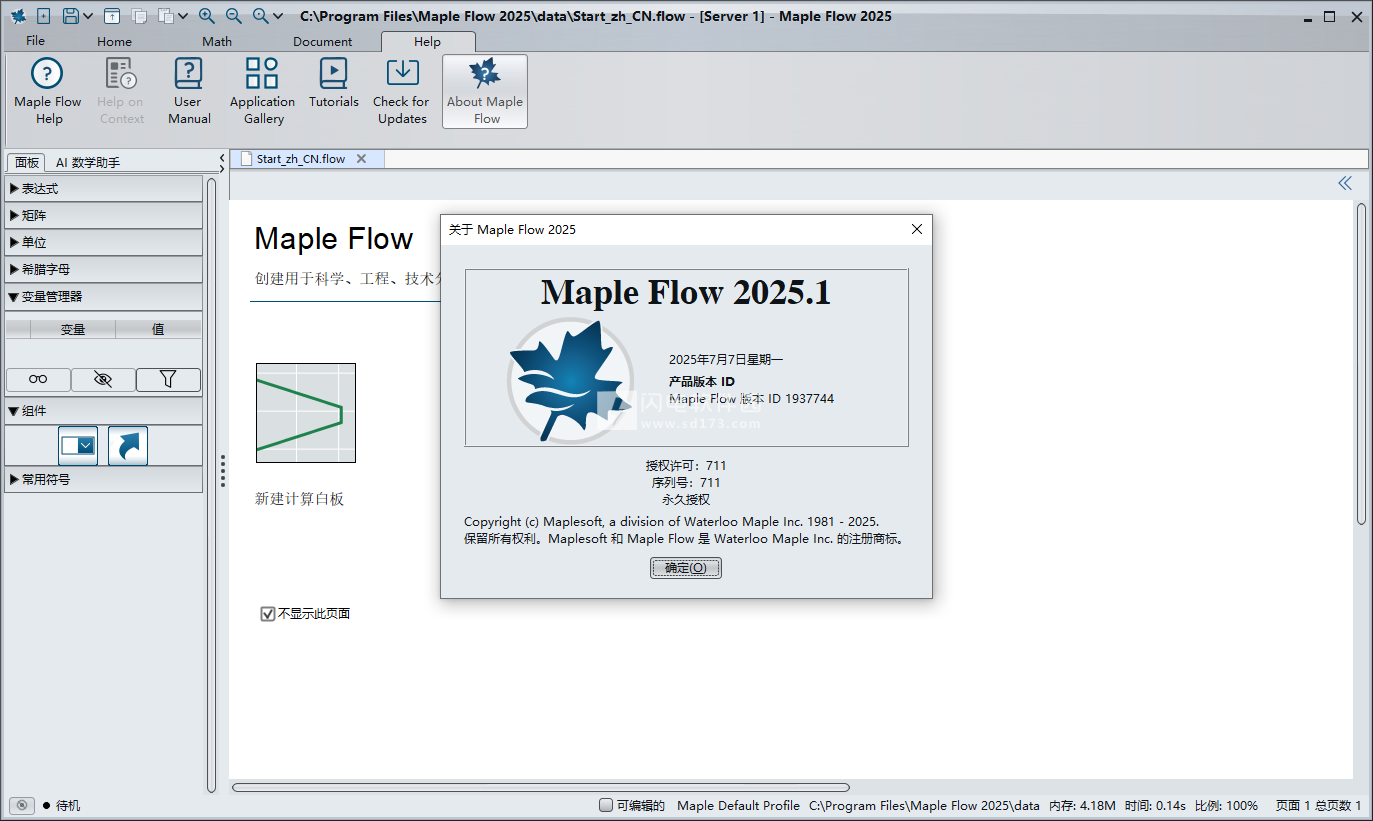This screenshot has width=1373, height=821.
Task: Click the Copy icon in the quick toolbar
Action: (140, 16)
